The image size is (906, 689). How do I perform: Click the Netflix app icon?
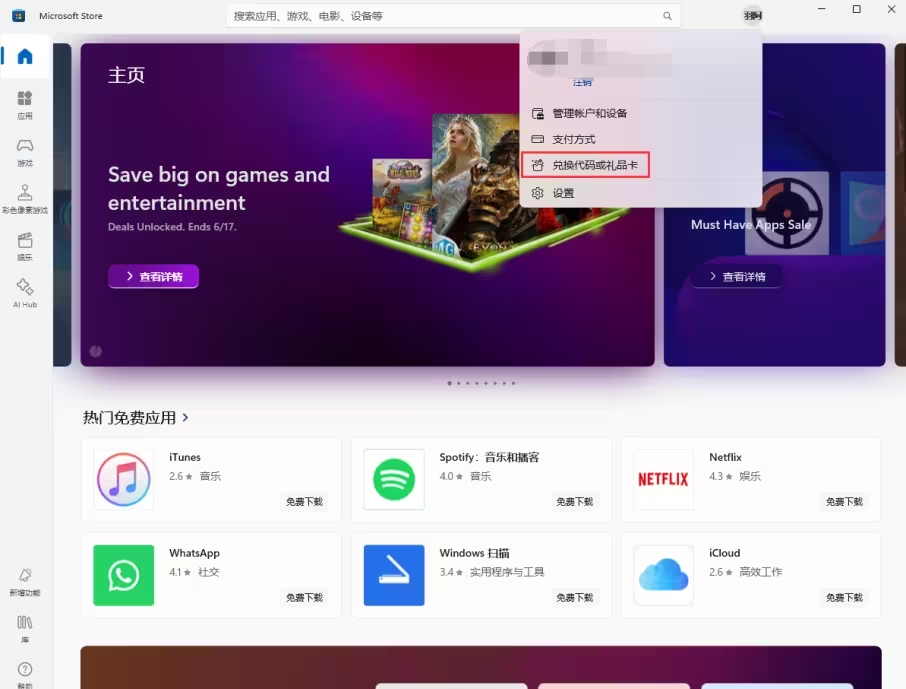[663, 479]
